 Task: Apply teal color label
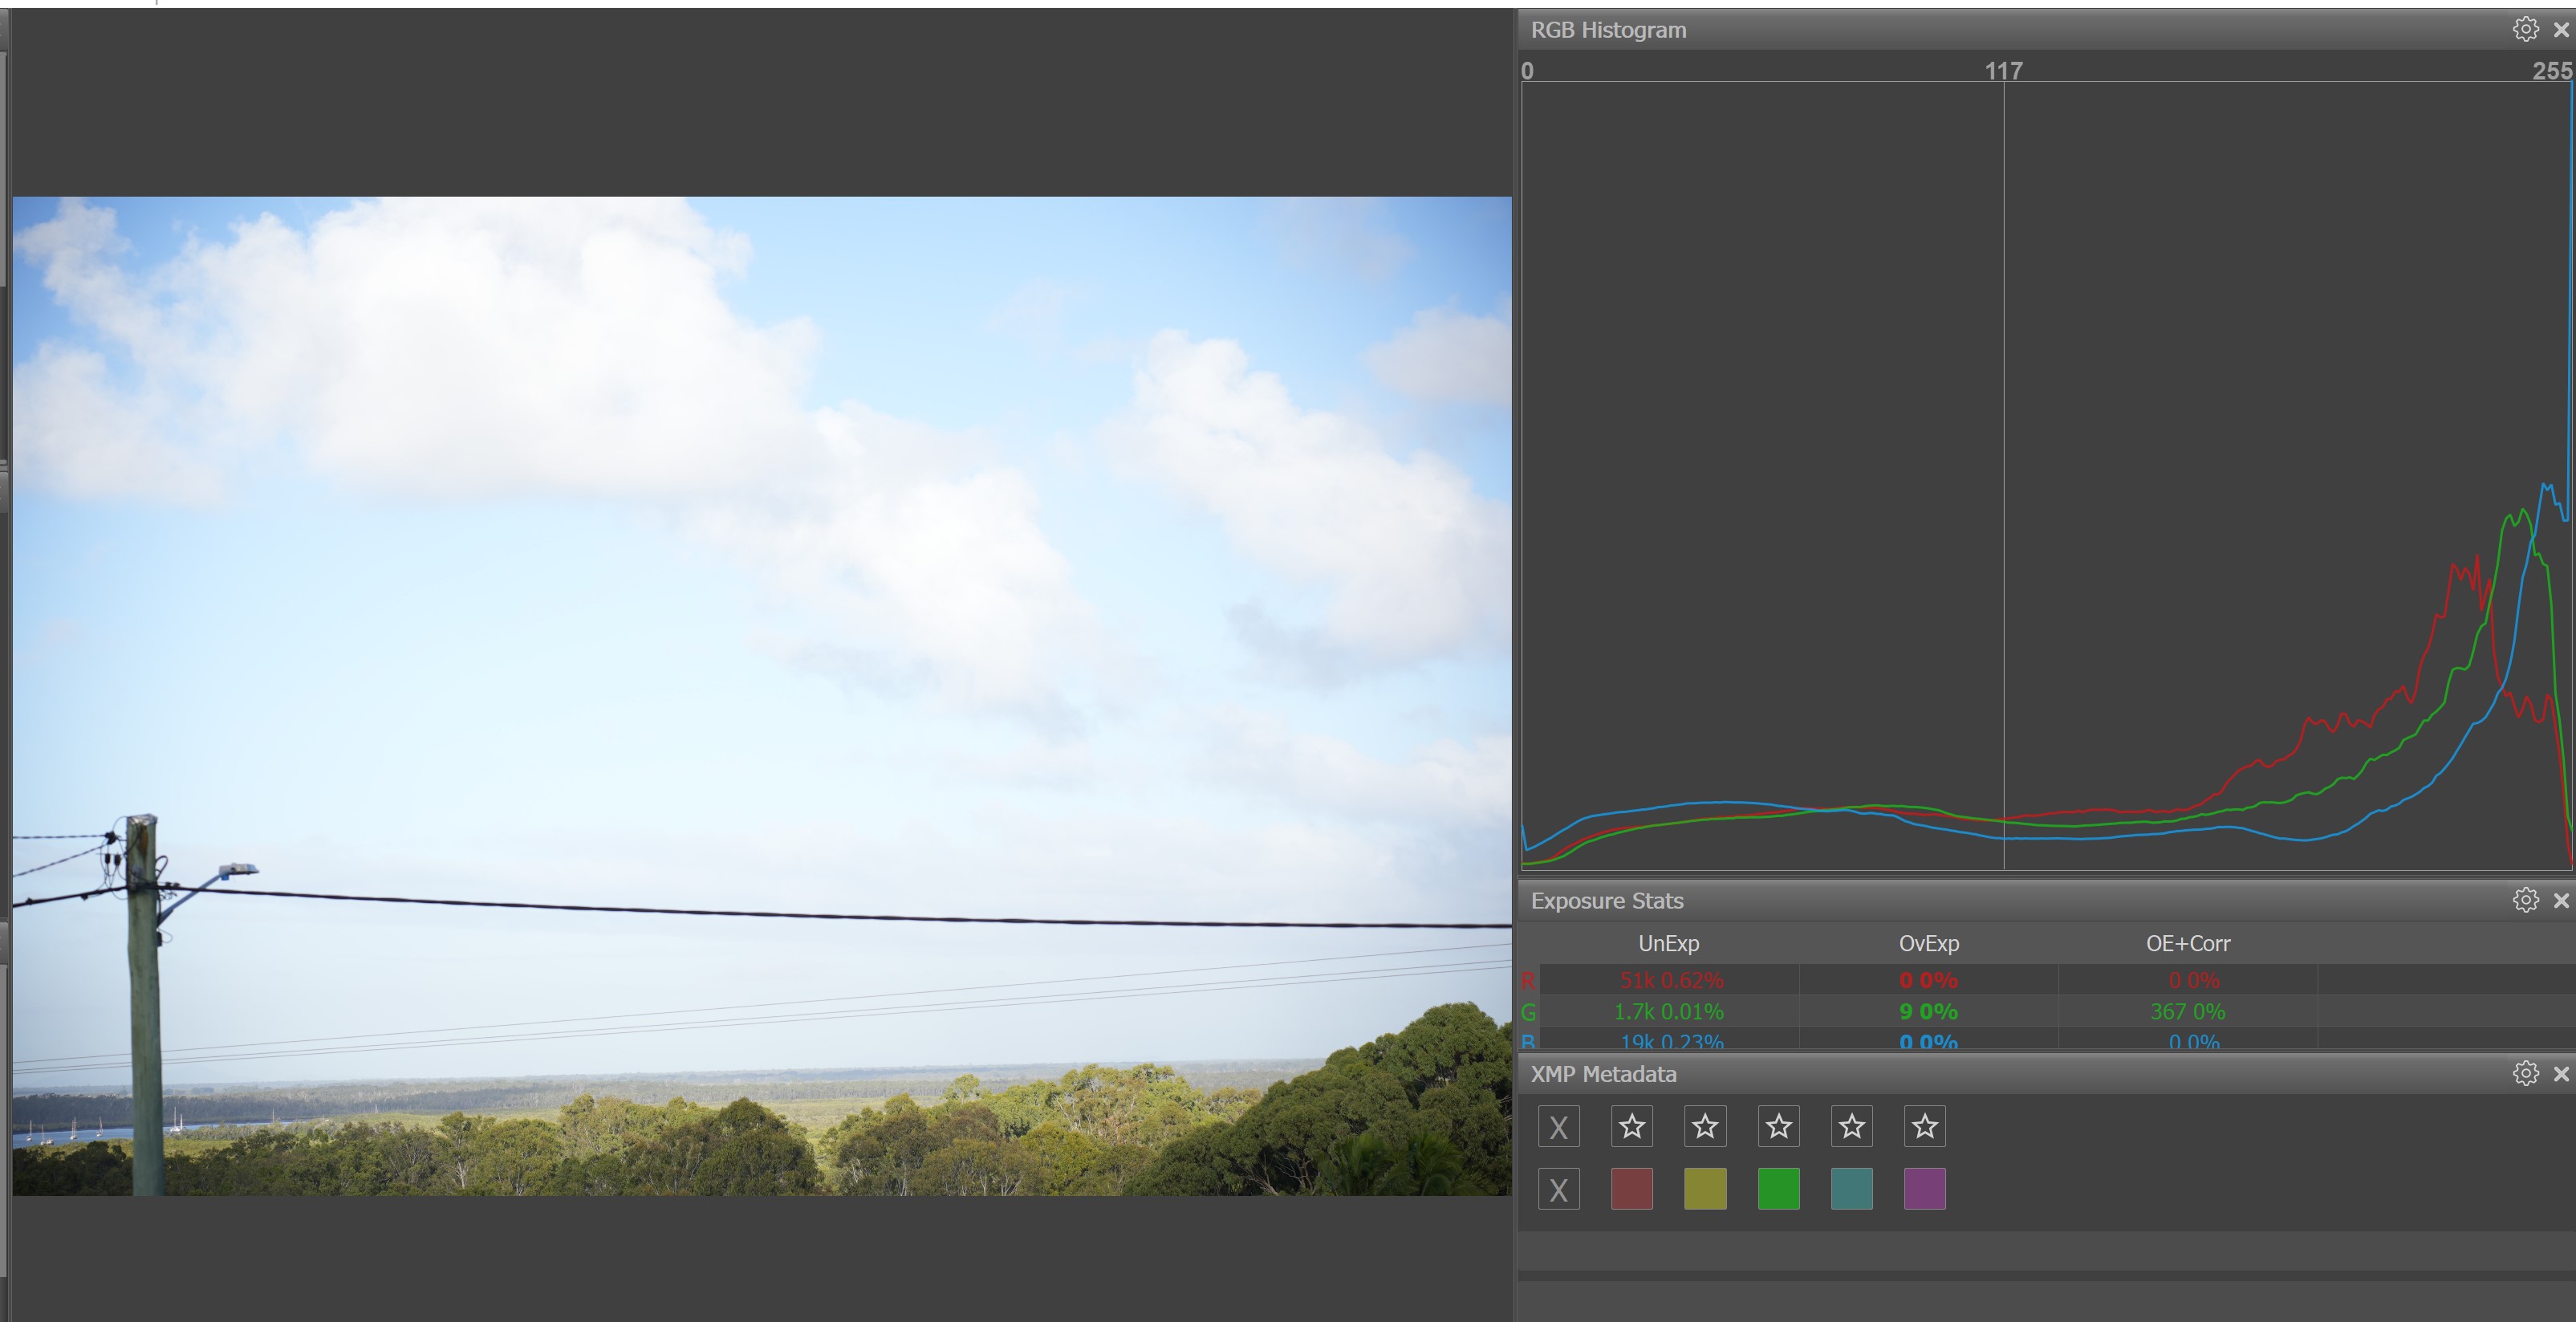tap(1851, 1189)
